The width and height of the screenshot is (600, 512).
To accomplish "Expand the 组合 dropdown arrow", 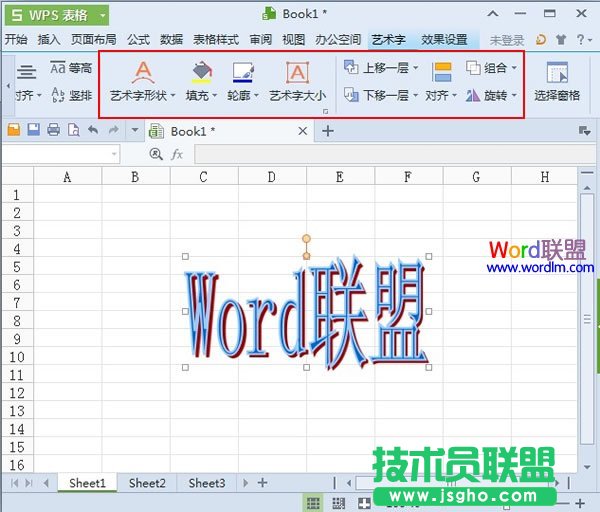I will coord(514,68).
